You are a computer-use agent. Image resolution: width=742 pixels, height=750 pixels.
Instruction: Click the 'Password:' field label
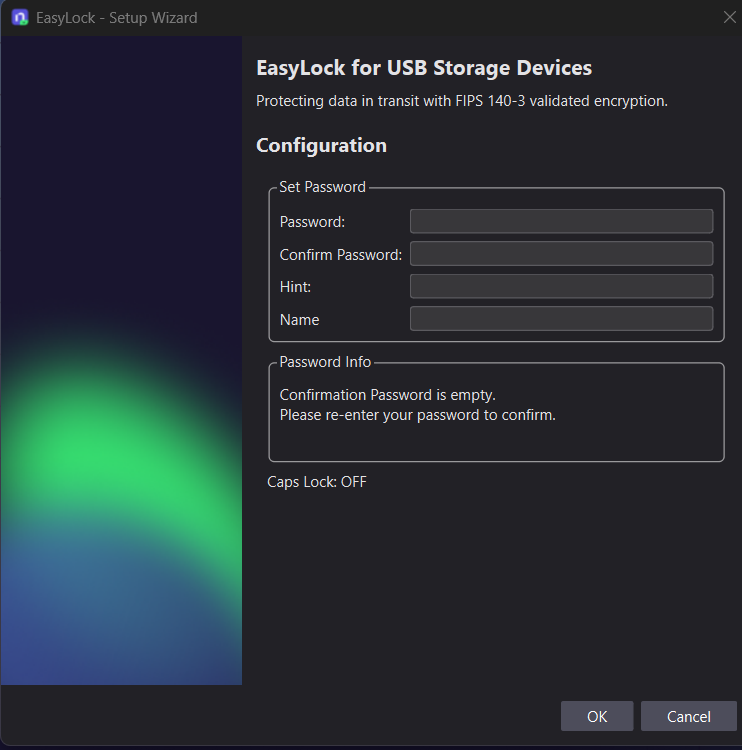coord(312,222)
